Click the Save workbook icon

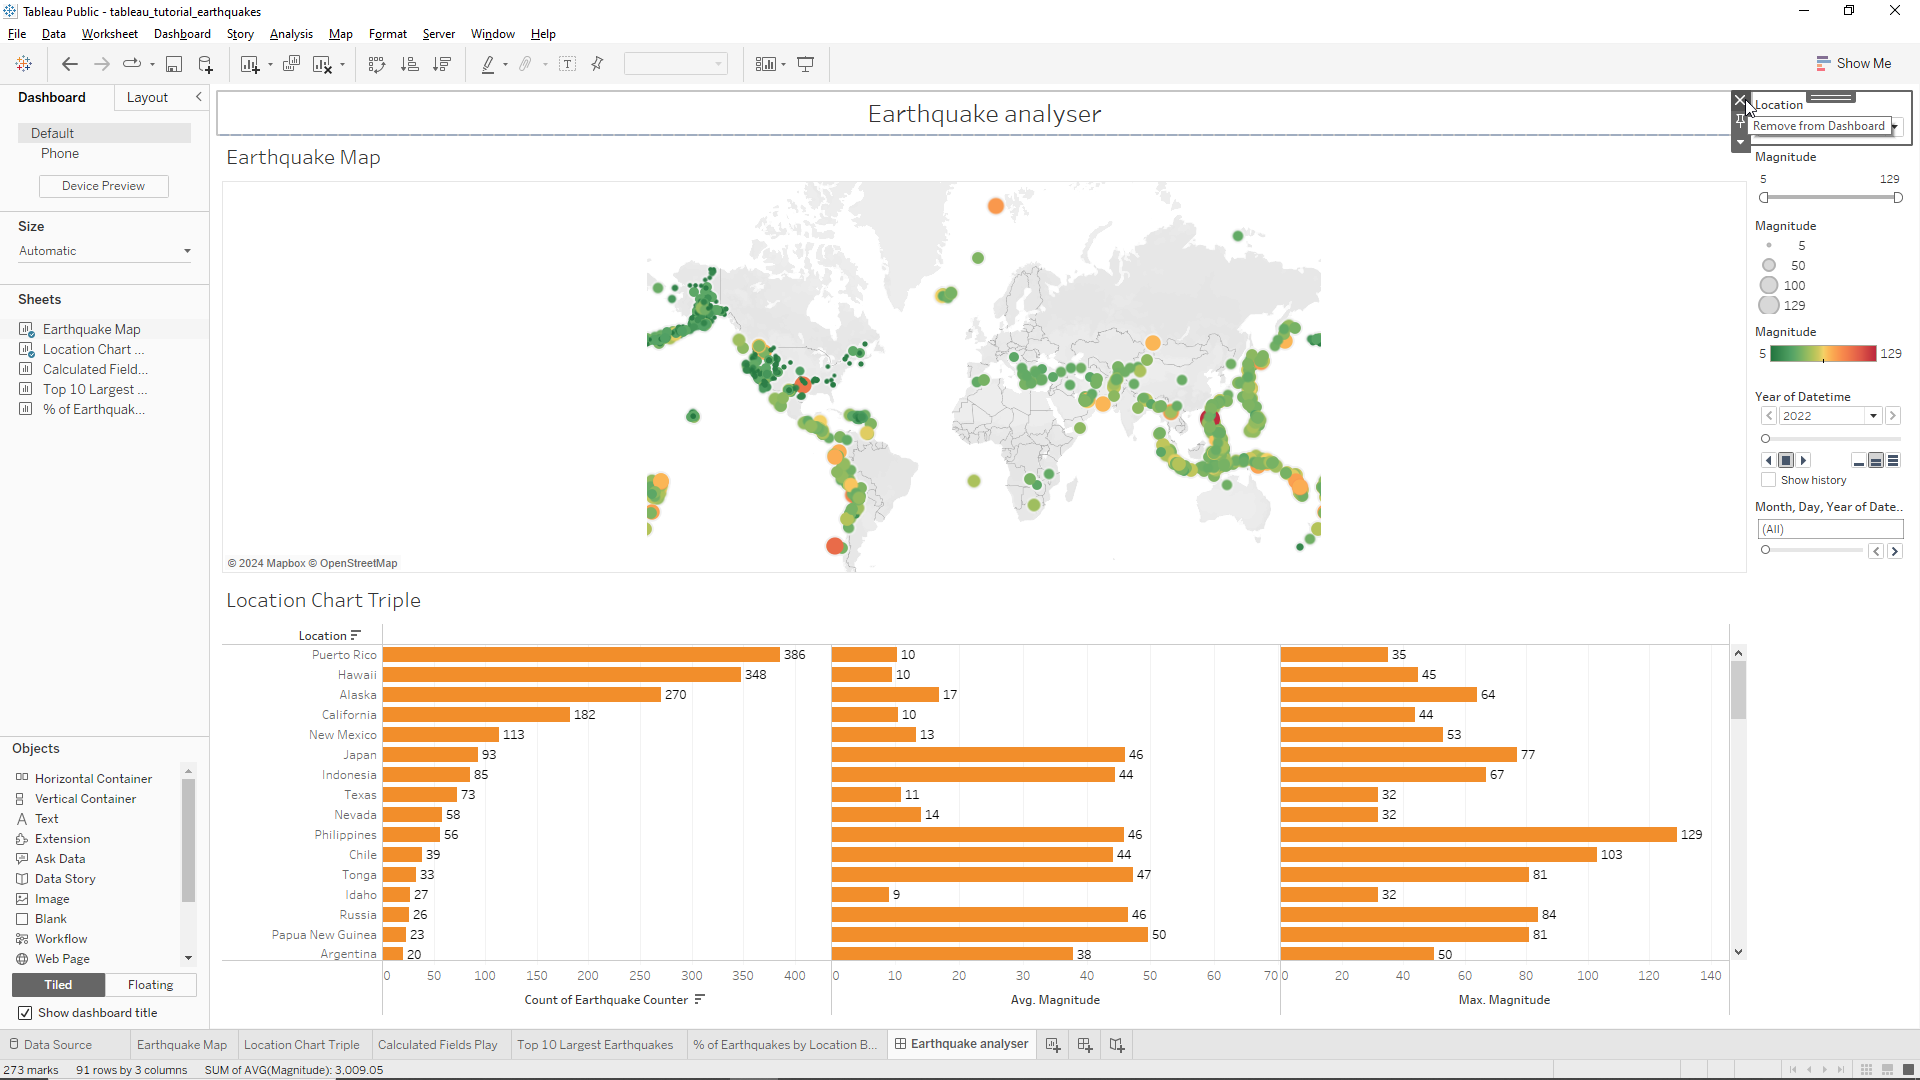174,63
